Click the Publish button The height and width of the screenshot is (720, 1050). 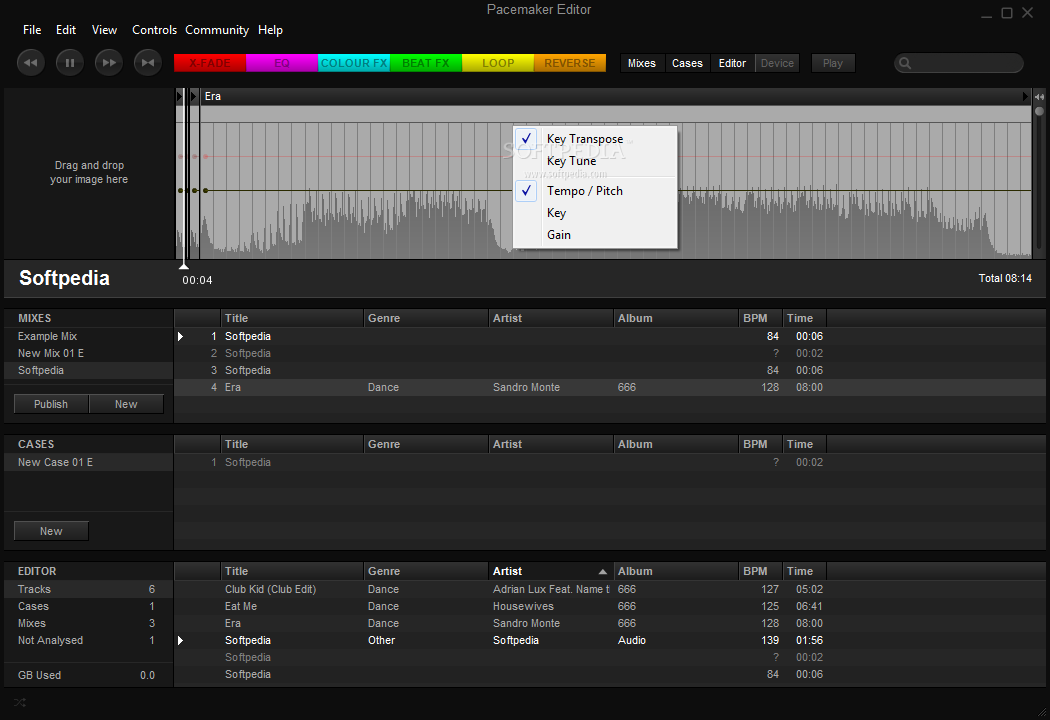(51, 404)
